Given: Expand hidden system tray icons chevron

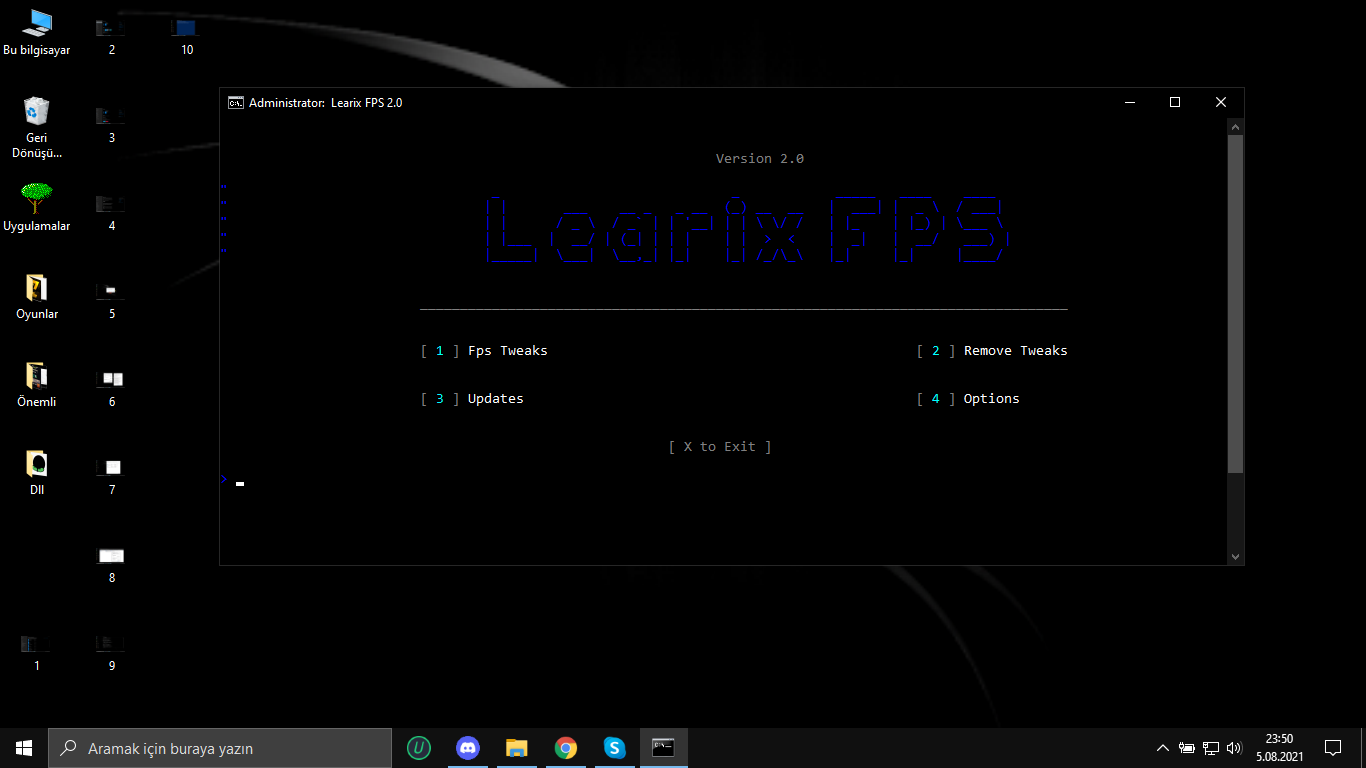Looking at the screenshot, I should 1162,748.
